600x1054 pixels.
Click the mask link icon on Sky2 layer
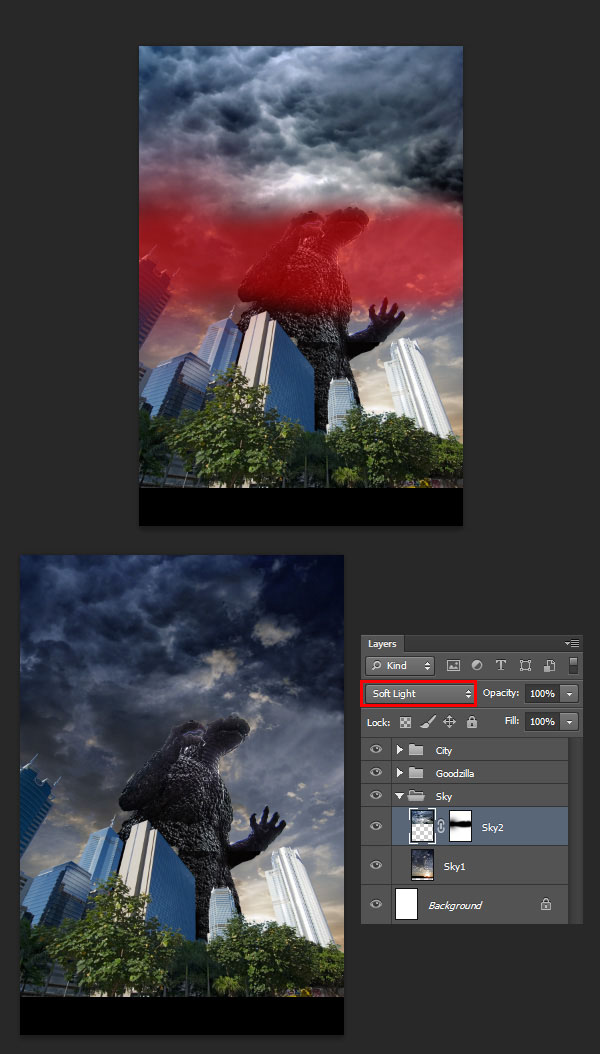point(441,827)
